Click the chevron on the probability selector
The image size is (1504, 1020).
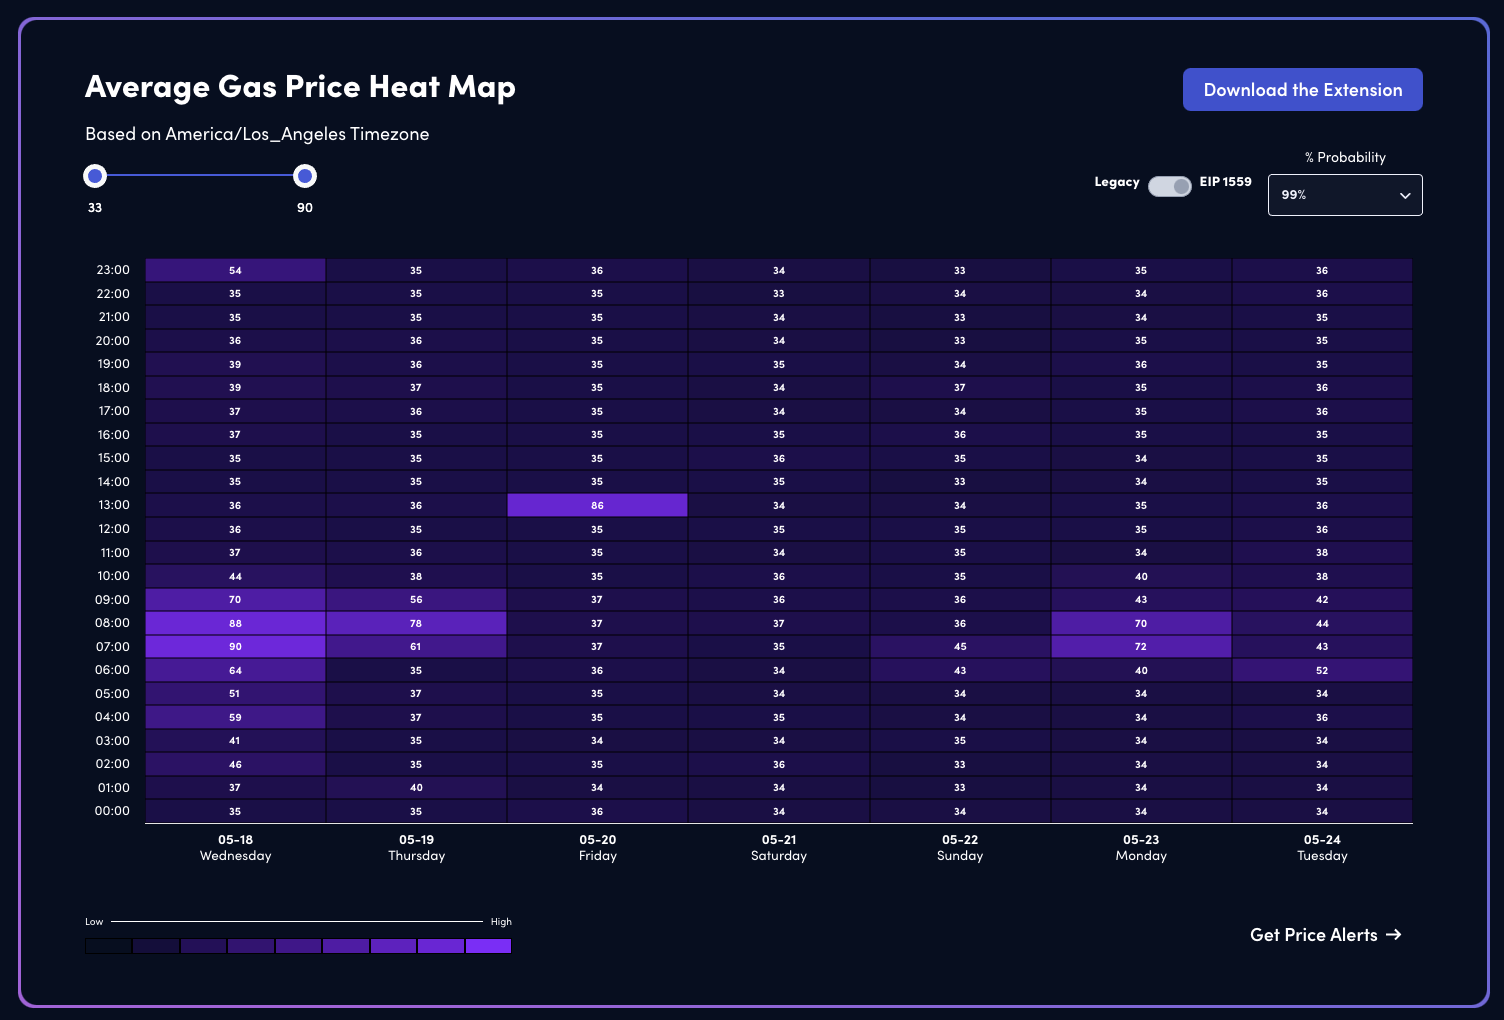[1406, 195]
